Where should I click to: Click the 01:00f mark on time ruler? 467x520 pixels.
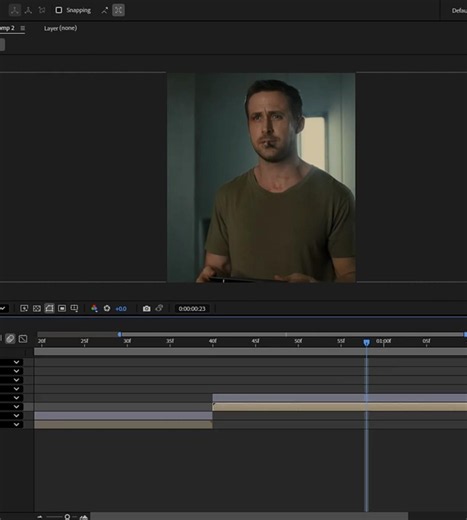tap(384, 341)
